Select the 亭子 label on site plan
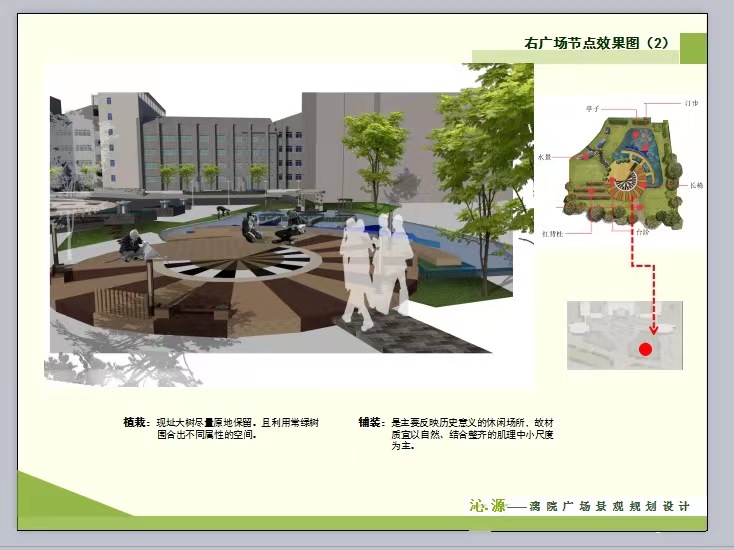Image resolution: width=734 pixels, height=550 pixels. pos(591,107)
